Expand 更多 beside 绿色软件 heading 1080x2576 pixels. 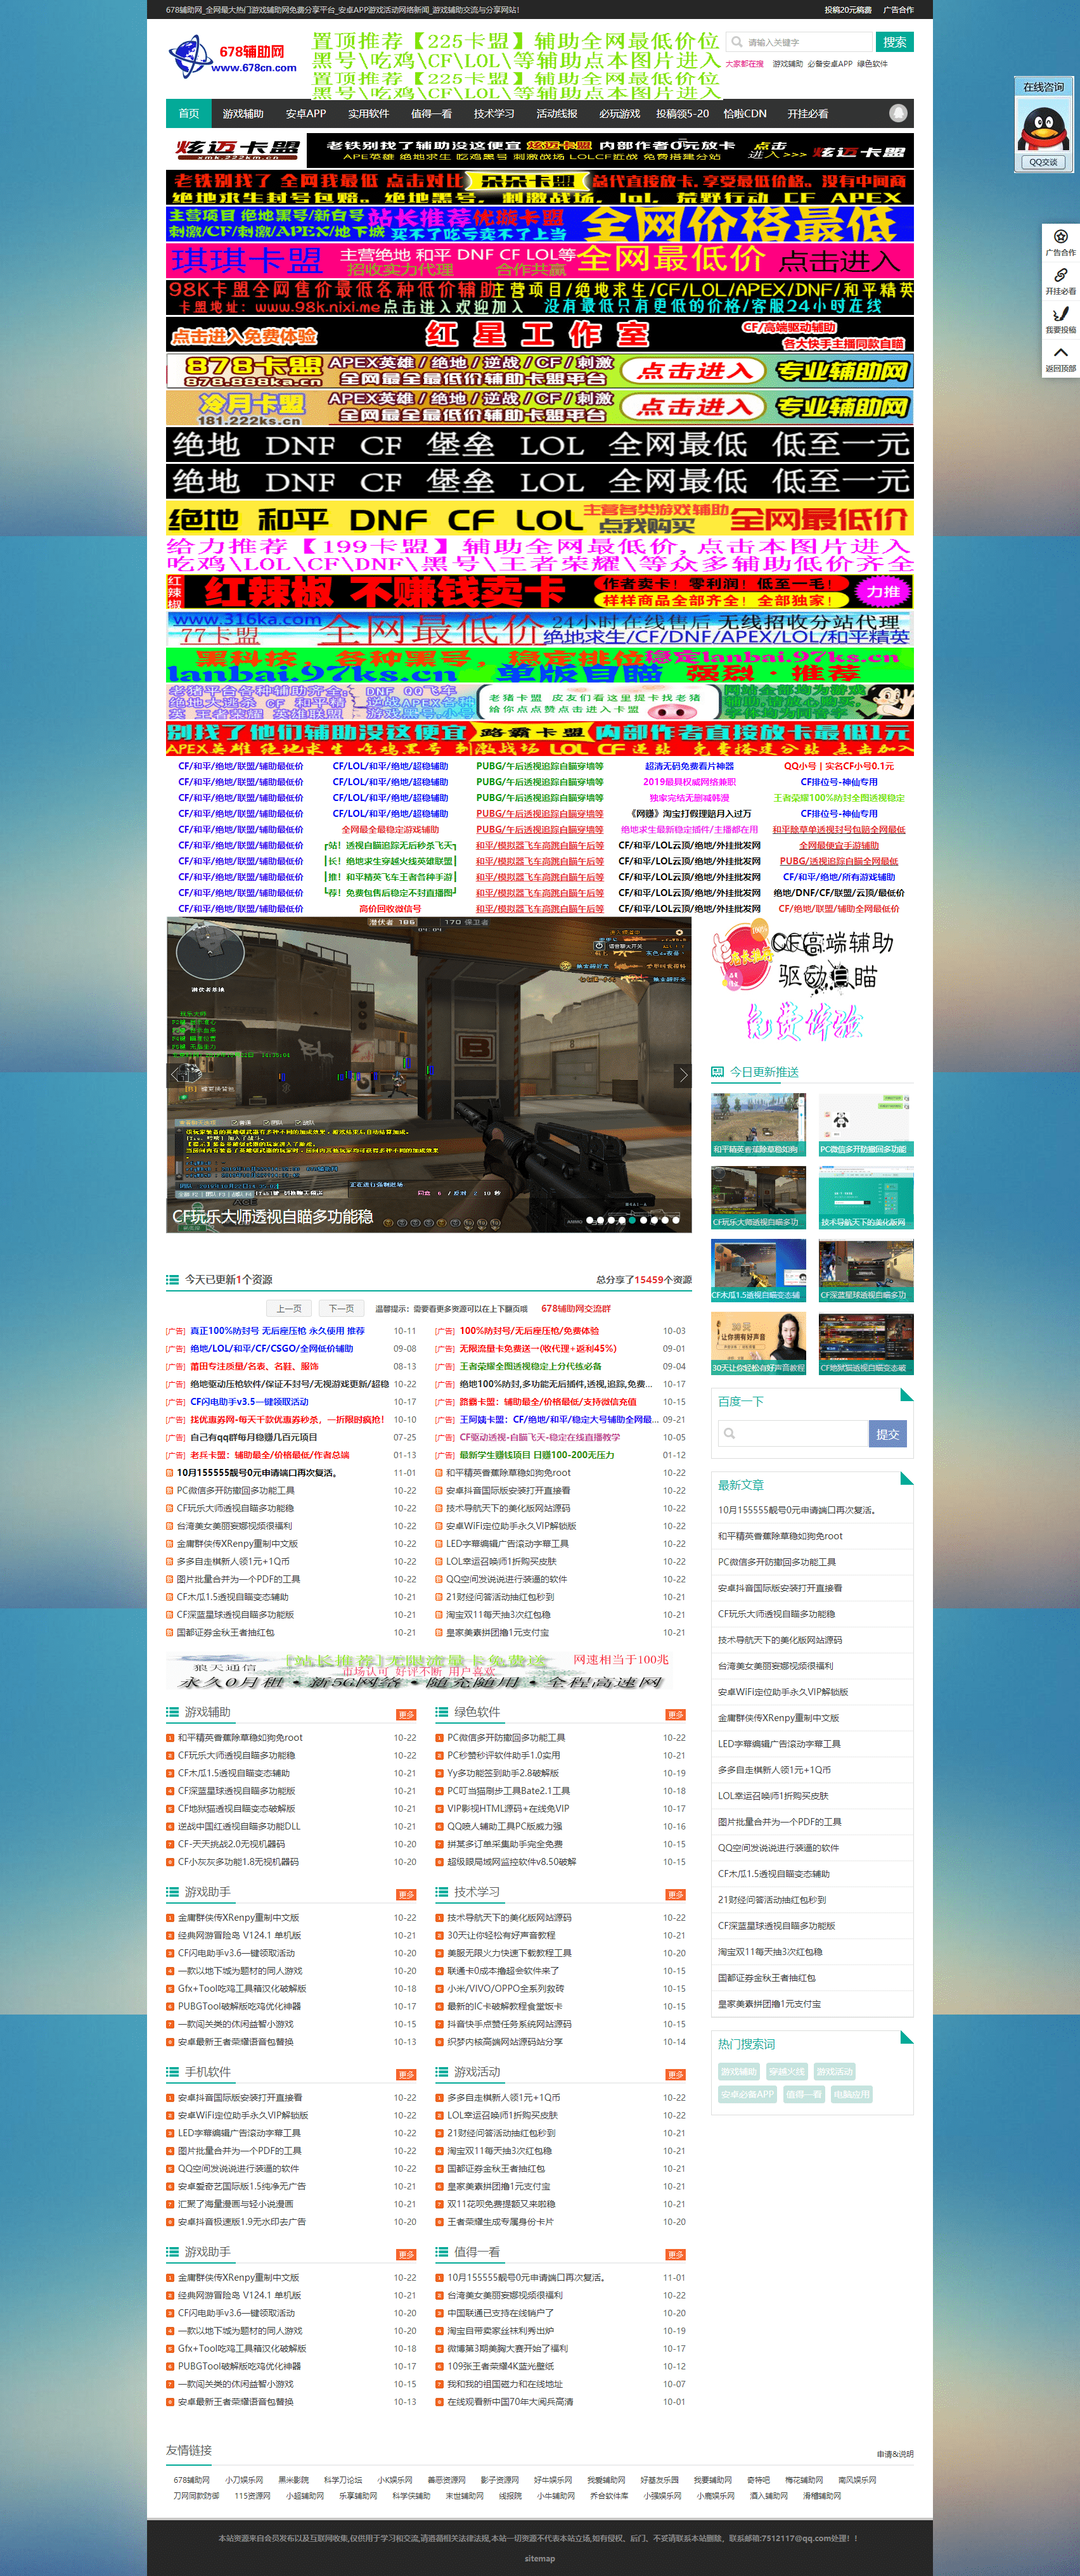(x=675, y=1714)
